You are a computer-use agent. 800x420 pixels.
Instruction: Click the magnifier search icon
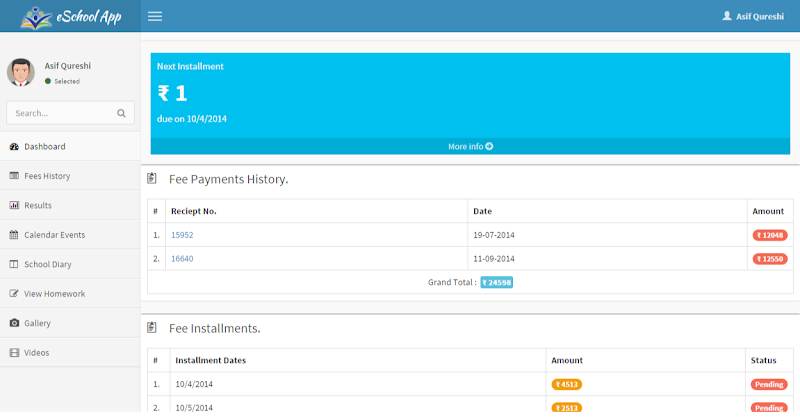121,113
